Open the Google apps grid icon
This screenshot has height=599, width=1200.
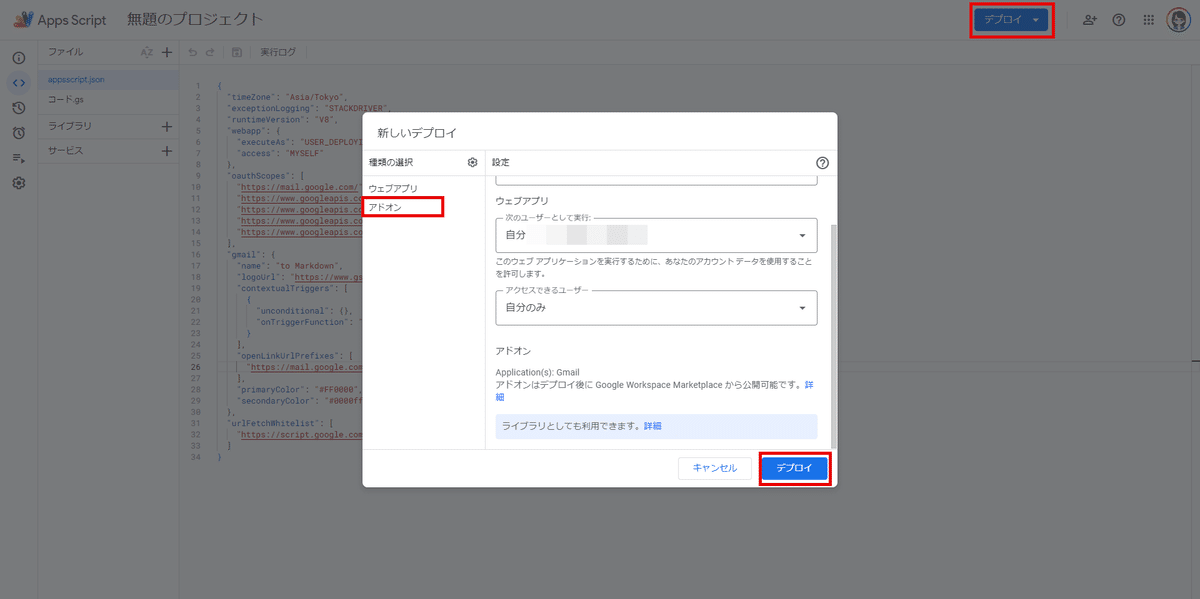point(1148,20)
